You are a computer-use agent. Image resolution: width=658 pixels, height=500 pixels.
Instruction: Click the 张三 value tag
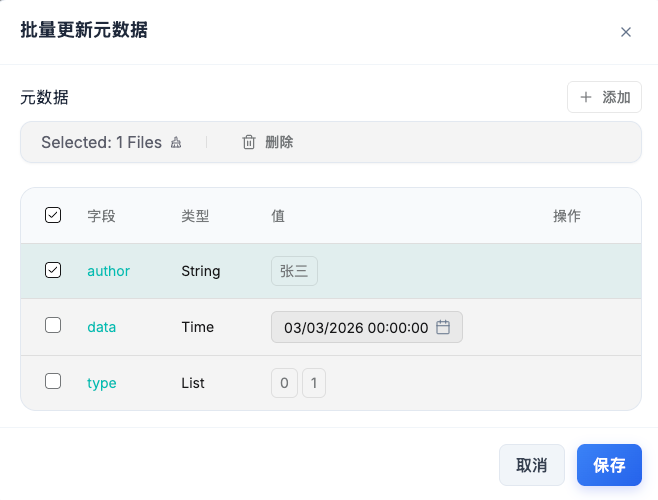[x=294, y=271]
